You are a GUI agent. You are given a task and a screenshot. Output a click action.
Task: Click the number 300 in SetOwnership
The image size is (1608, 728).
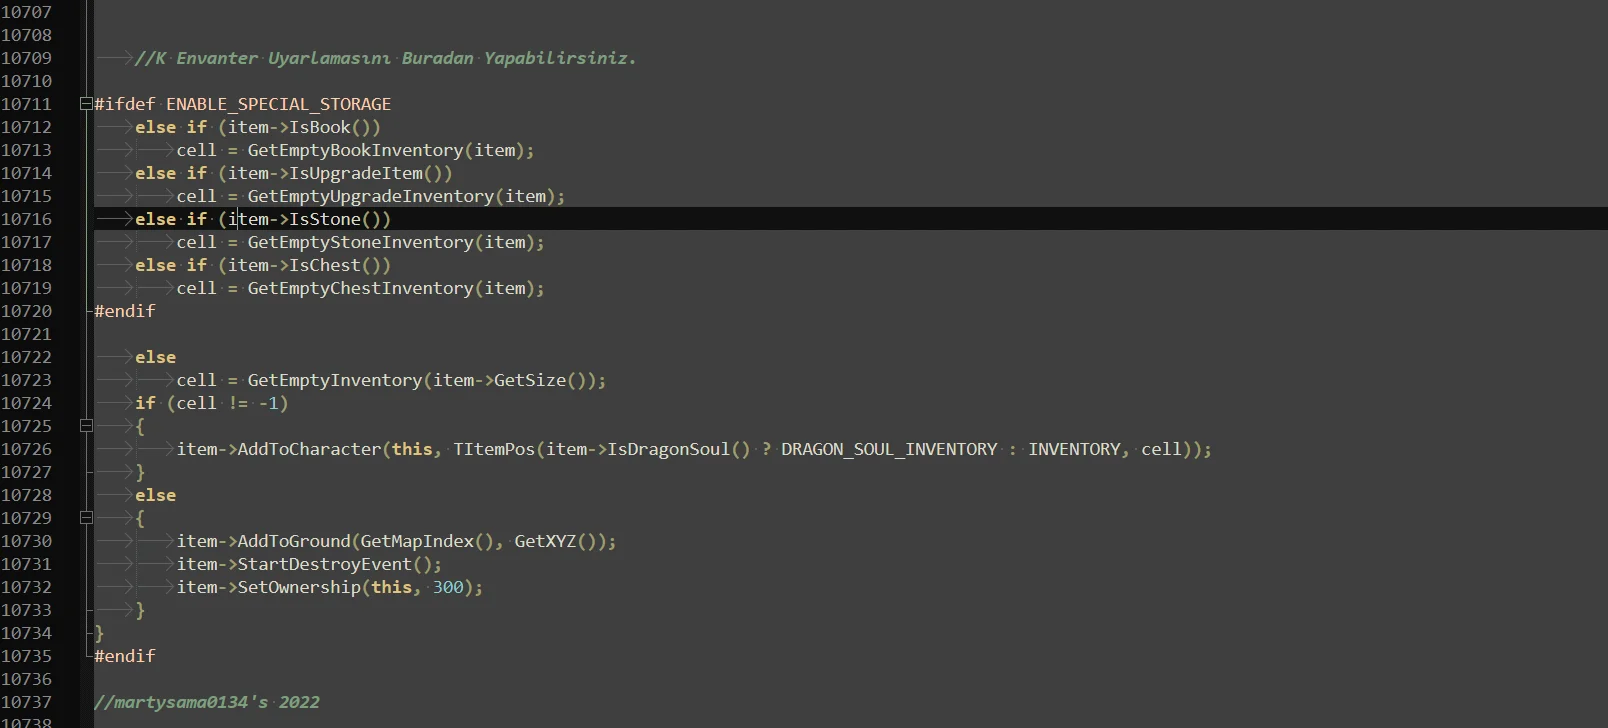pyautogui.click(x=447, y=587)
